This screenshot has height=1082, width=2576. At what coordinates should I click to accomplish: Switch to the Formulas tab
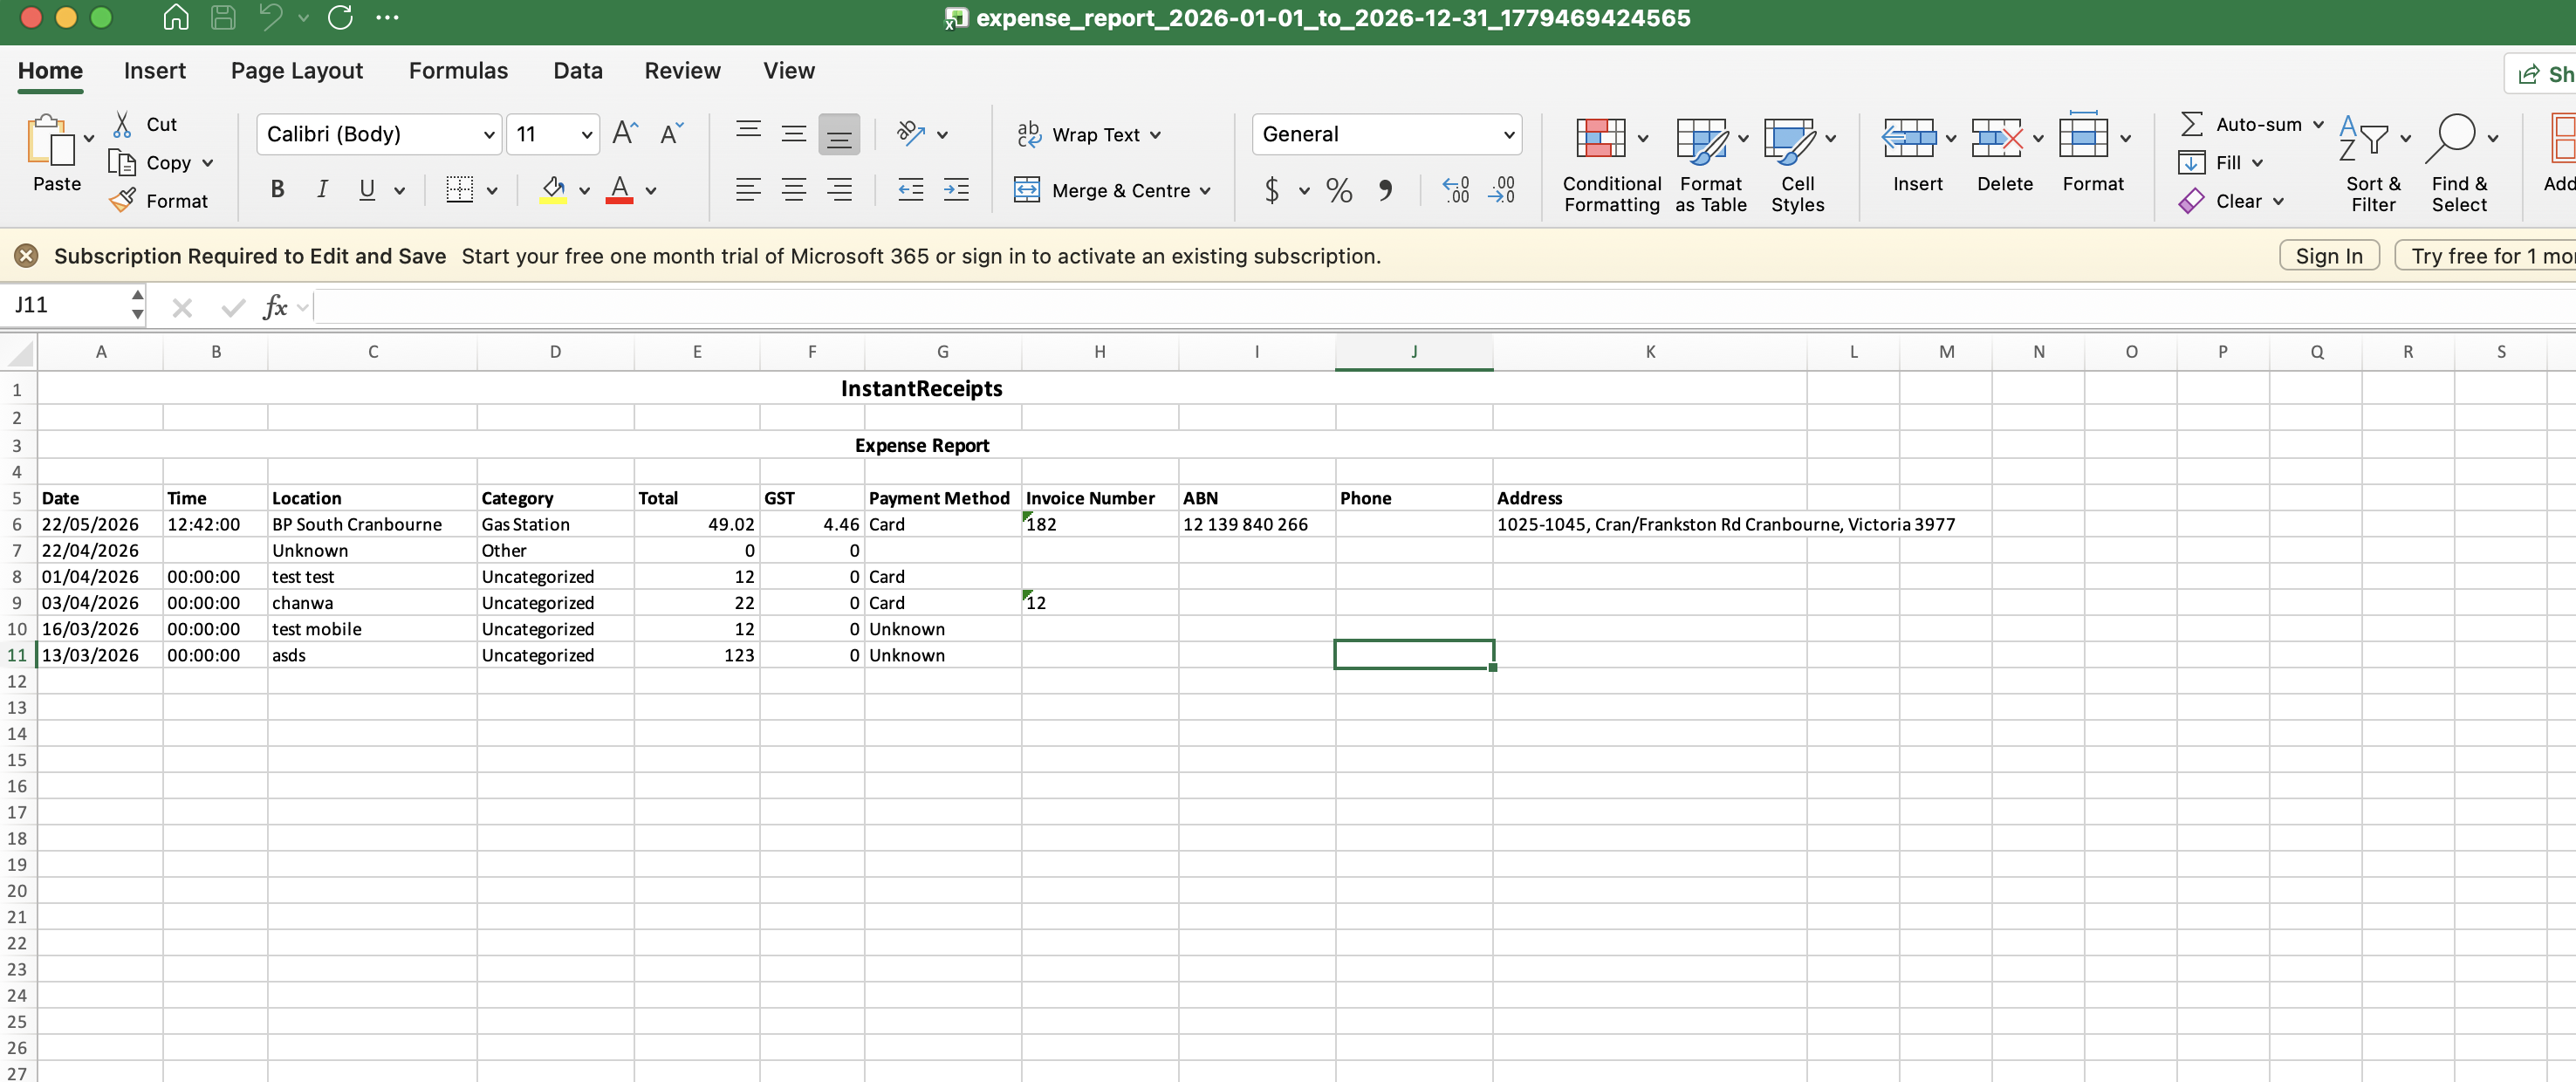[x=458, y=71]
